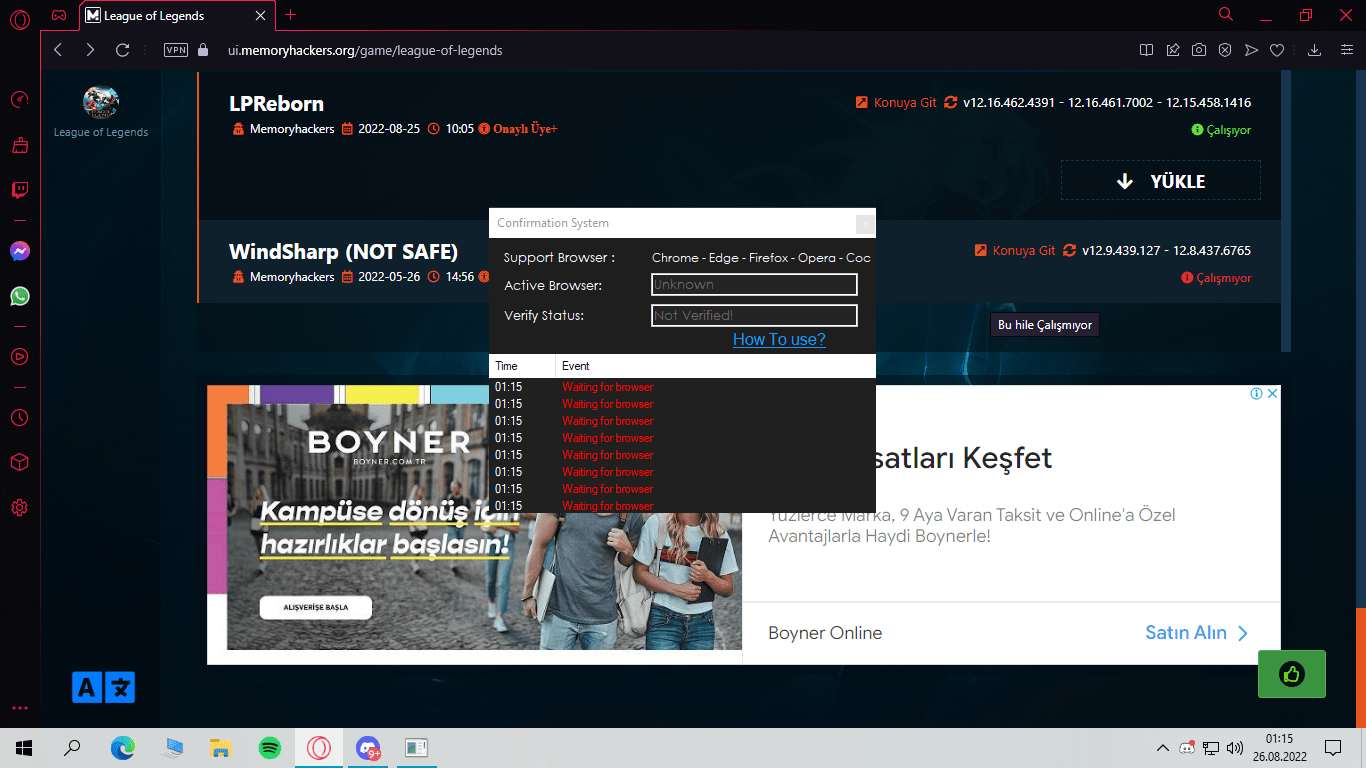
Task: Click the Verify Status field showing Not Verified
Action: (754, 316)
